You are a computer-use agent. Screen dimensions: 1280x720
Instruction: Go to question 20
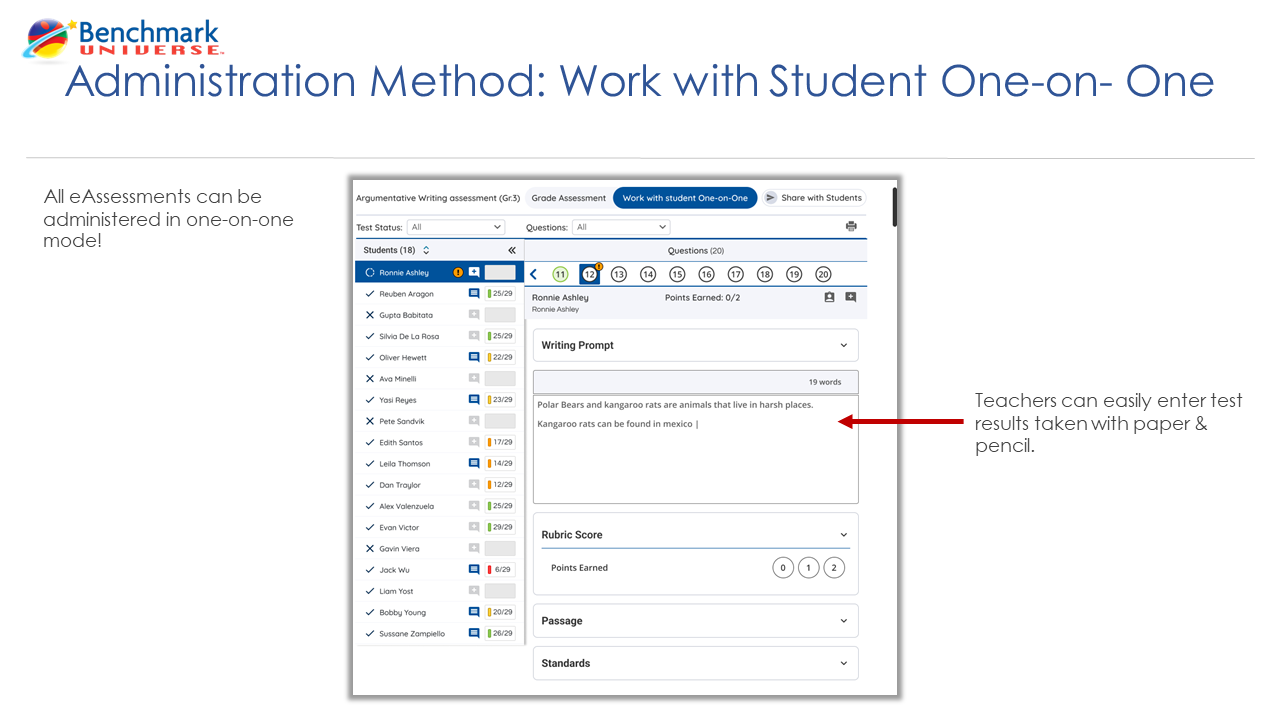[x=823, y=274]
